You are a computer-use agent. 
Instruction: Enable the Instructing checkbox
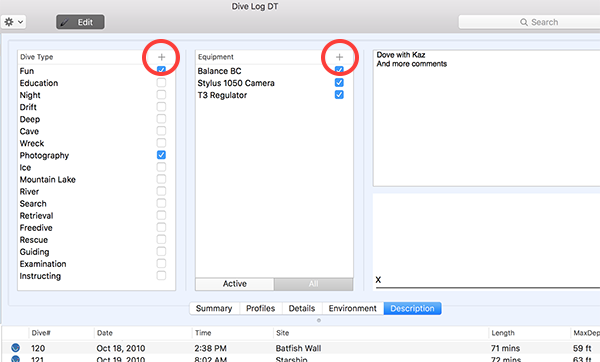click(x=161, y=276)
